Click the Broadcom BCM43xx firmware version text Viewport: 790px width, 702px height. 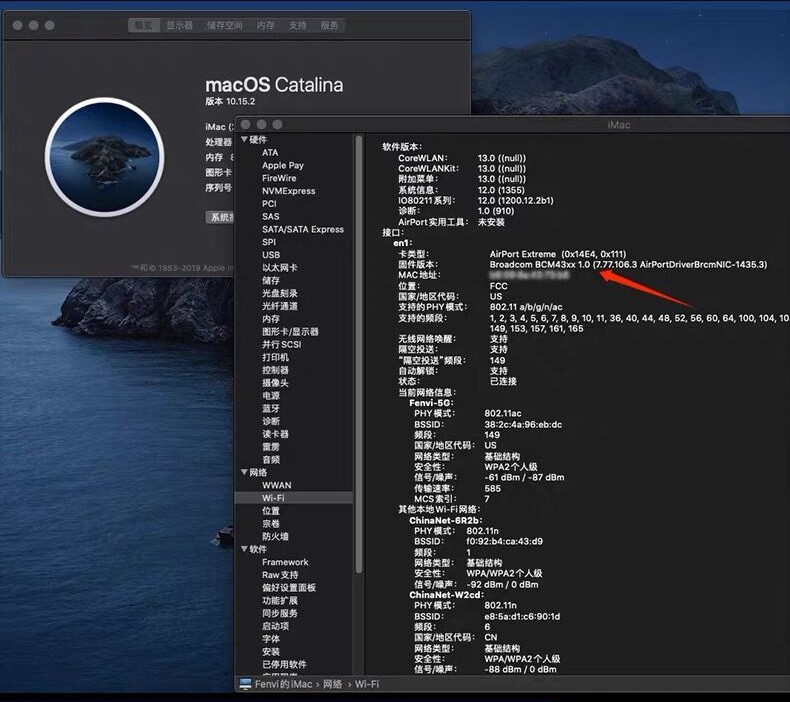pyautogui.click(x=628, y=265)
